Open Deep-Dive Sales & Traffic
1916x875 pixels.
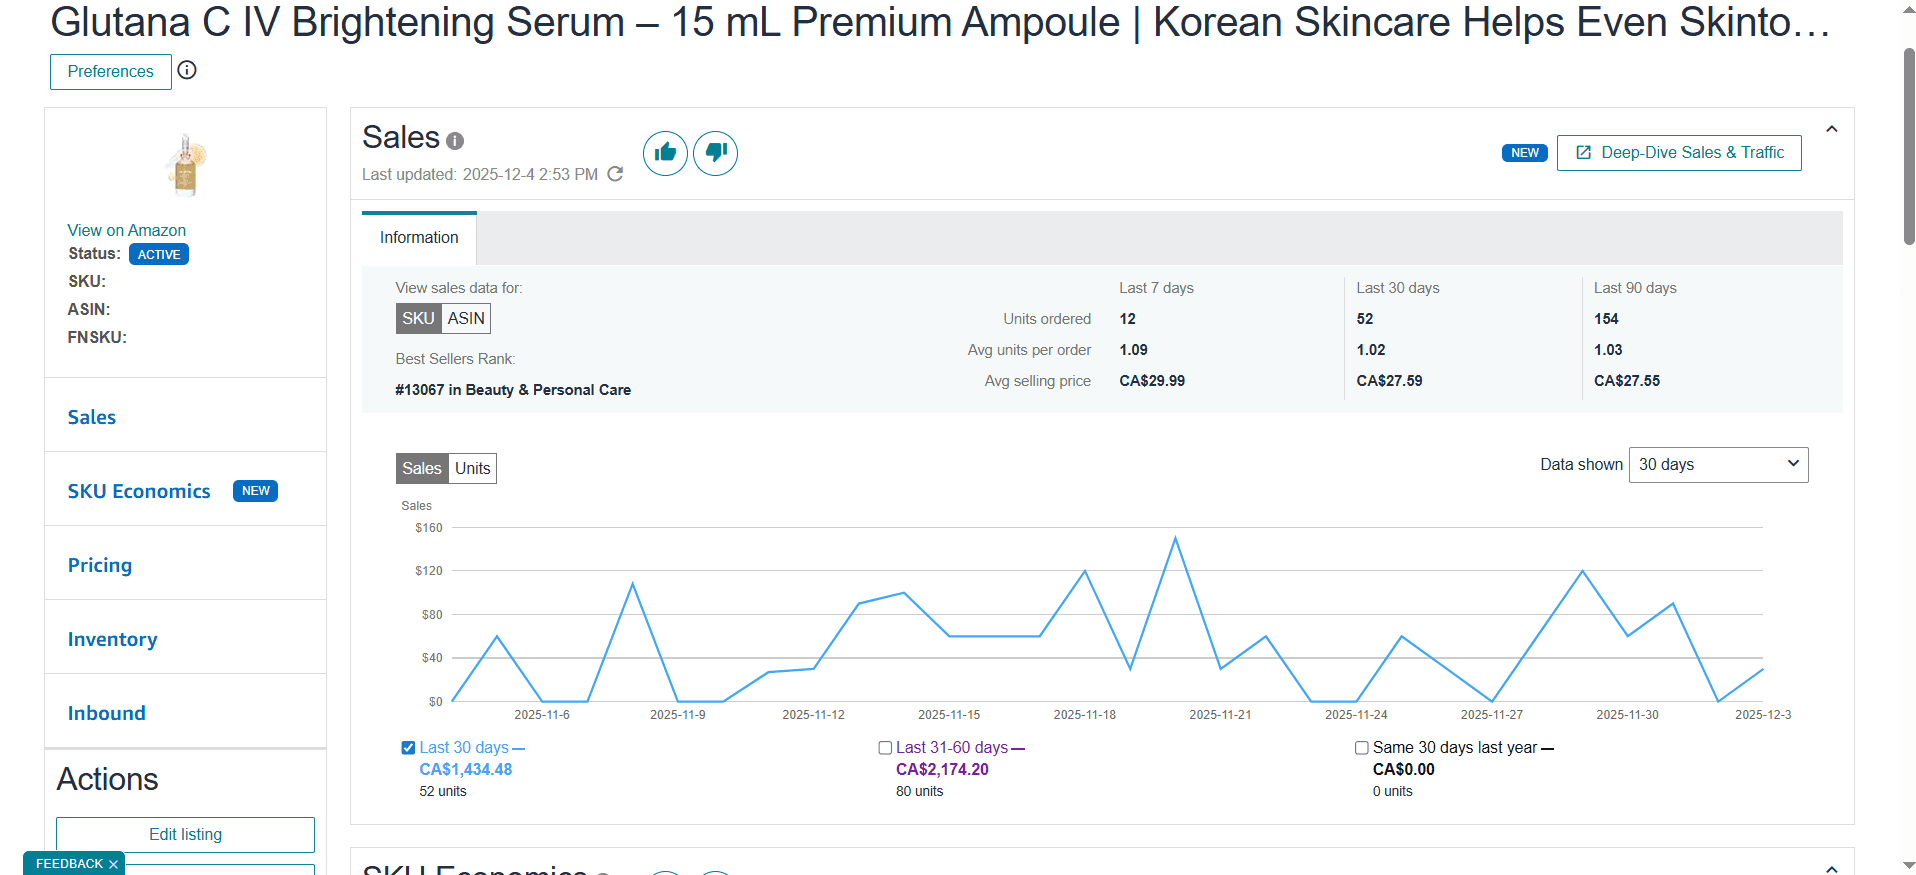tap(1679, 153)
